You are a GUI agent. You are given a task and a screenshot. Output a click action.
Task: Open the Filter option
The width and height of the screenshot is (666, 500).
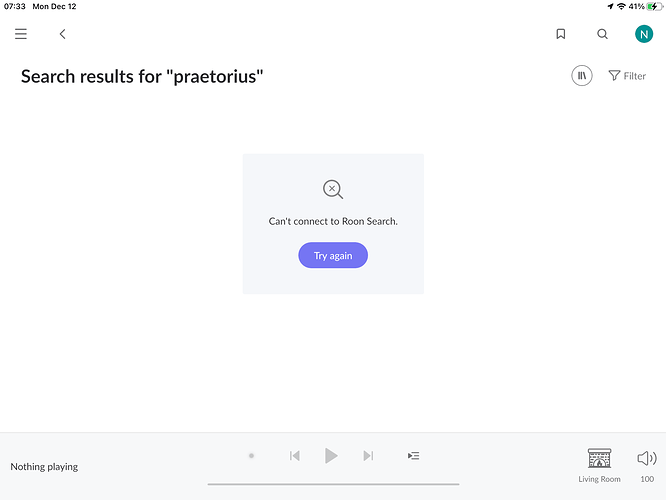coord(627,76)
